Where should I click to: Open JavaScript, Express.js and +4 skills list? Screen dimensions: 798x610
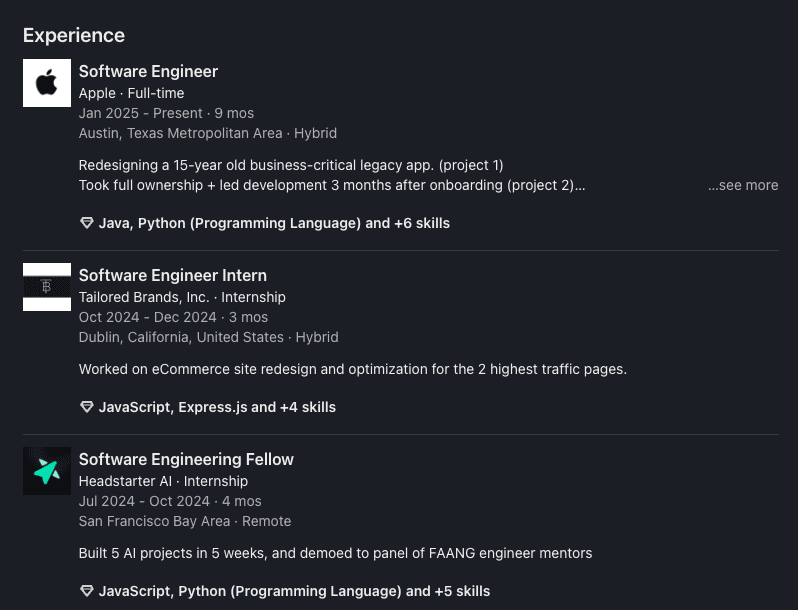pos(217,407)
